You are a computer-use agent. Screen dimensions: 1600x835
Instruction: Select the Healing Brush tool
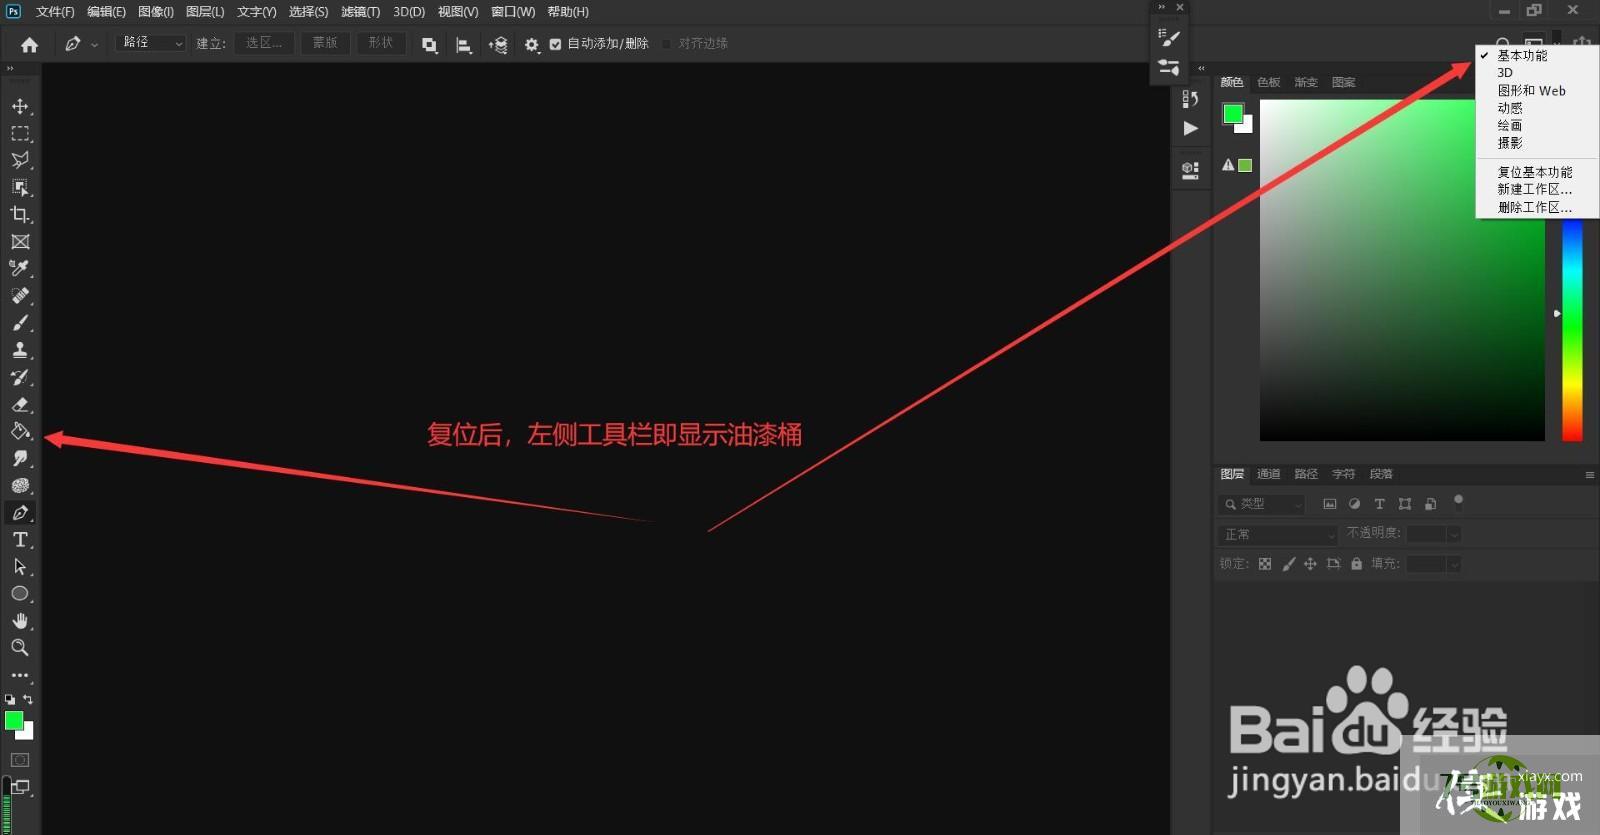[x=20, y=296]
